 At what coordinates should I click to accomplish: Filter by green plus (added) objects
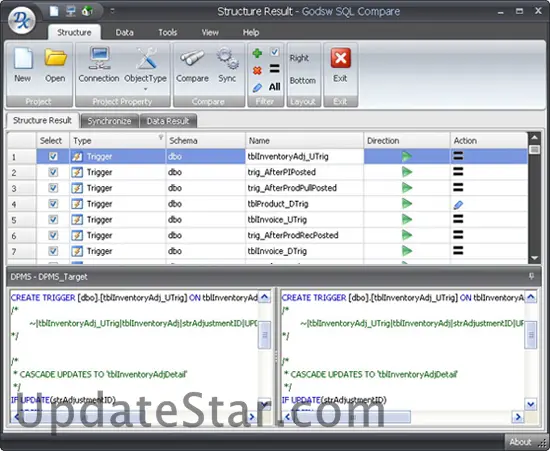pos(257,53)
